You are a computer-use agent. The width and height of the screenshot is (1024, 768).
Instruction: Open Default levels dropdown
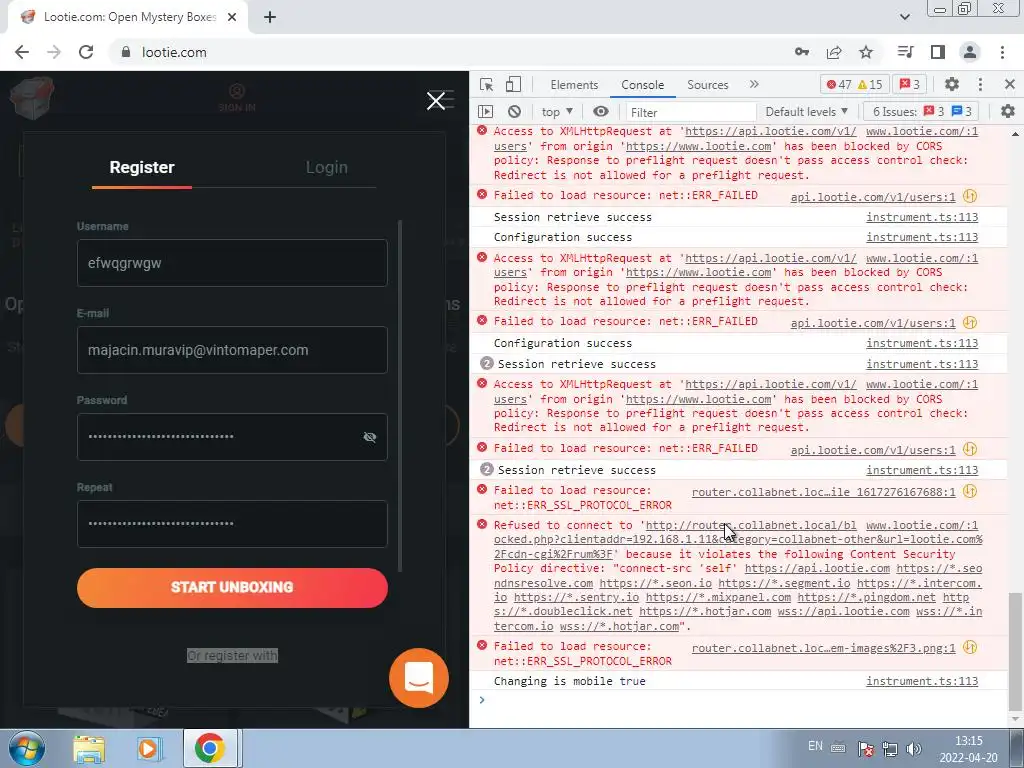click(807, 112)
